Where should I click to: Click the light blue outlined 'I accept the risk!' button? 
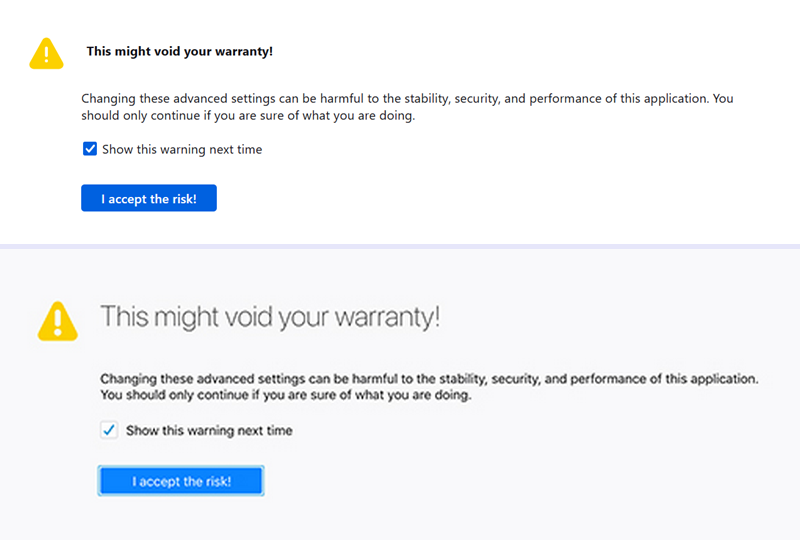pyautogui.click(x=181, y=481)
